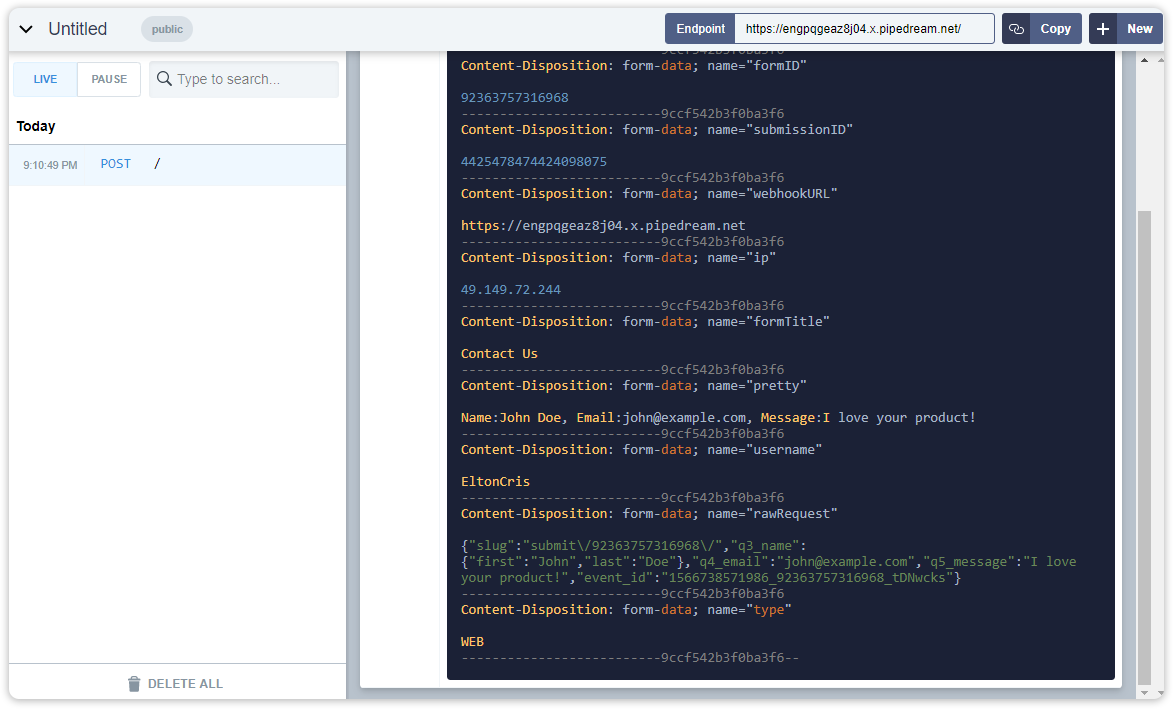Click the plus icon beside New
The height and width of the screenshot is (709, 1173).
click(1103, 29)
